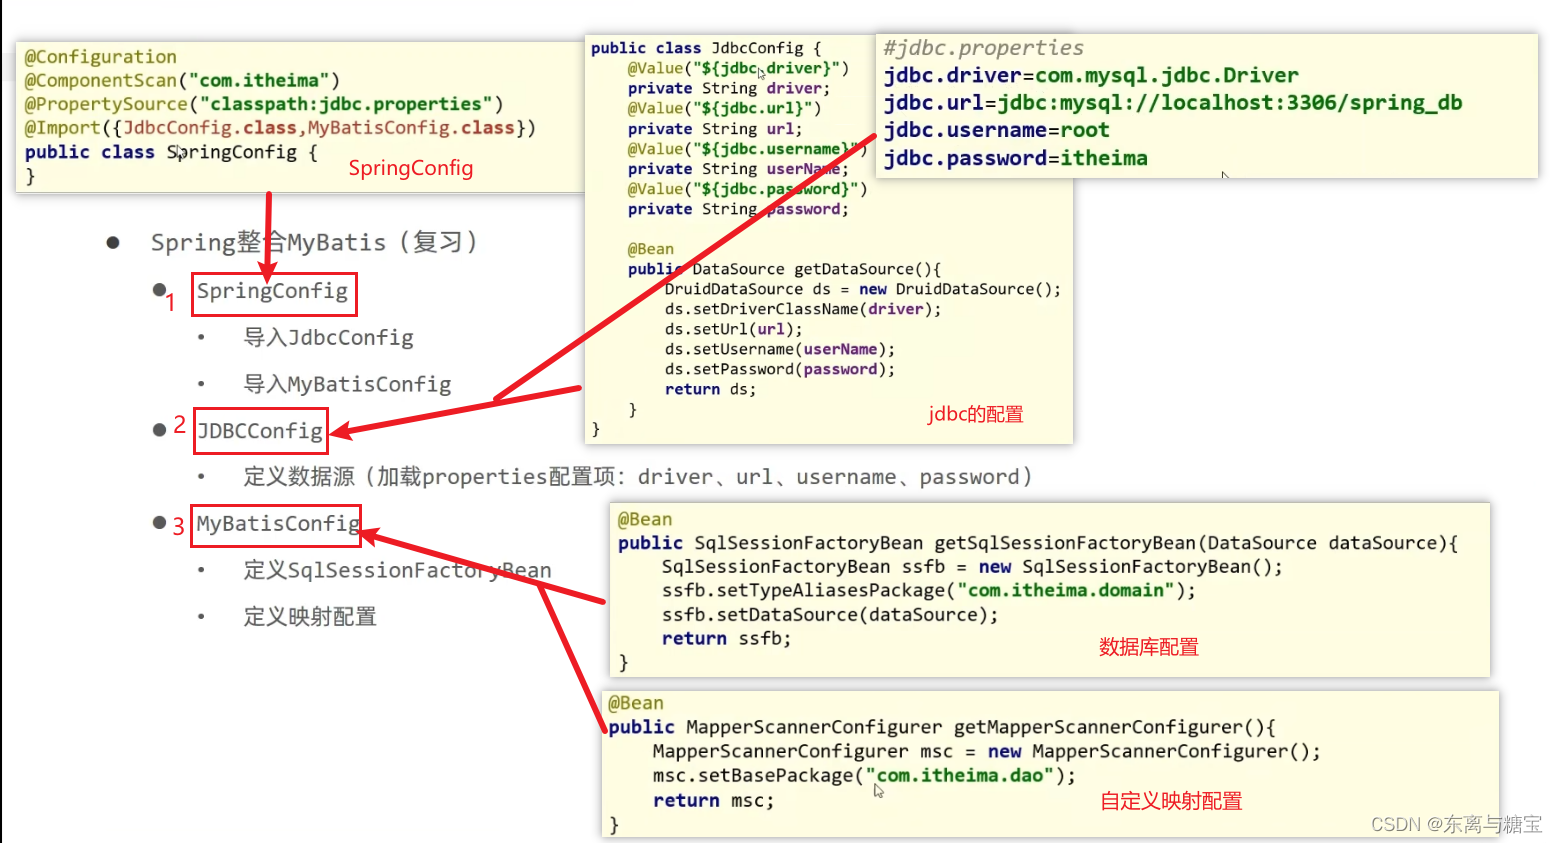Click the 'ds.setPassword(password);' line
Screen dimensions: 1558x843
pyautogui.click(x=780, y=369)
